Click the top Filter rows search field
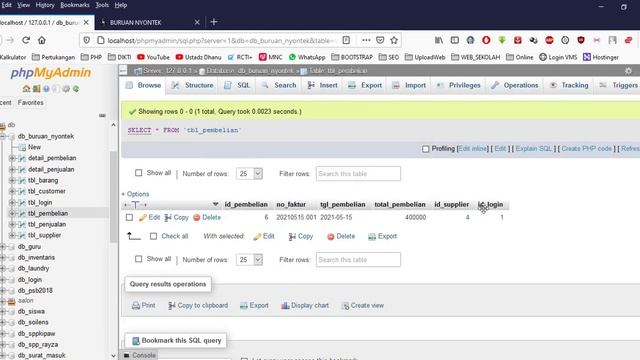Viewport: 640px width, 360px height. 358,173
